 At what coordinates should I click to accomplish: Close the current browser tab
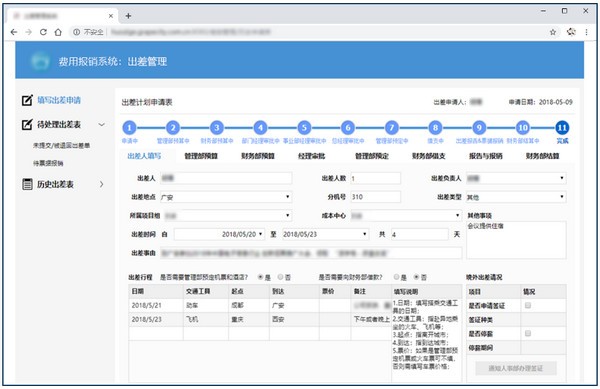tap(111, 16)
